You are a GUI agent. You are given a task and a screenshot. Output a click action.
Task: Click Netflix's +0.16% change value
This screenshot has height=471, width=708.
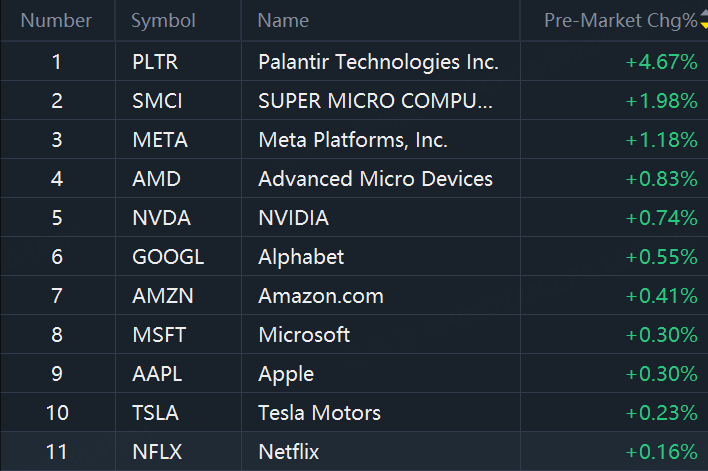coord(661,452)
